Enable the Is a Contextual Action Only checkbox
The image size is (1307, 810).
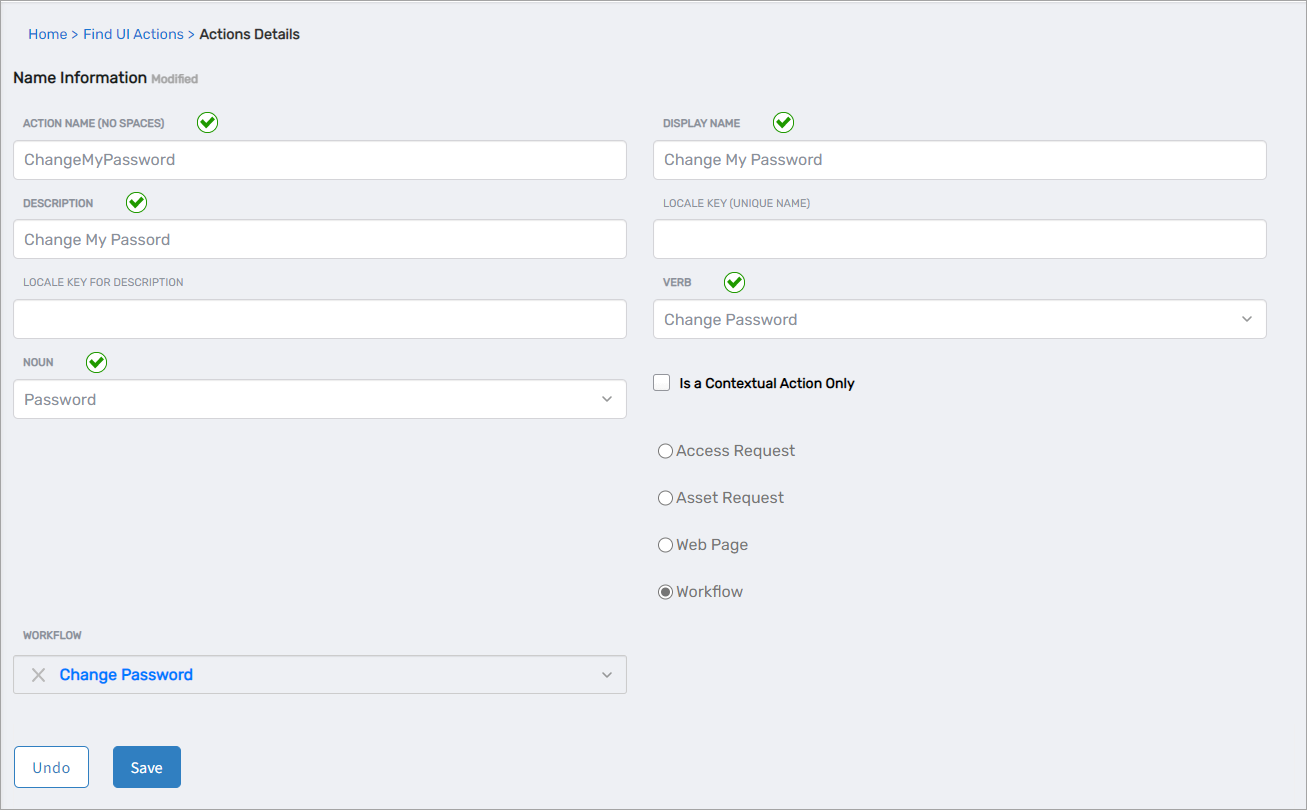(x=661, y=382)
